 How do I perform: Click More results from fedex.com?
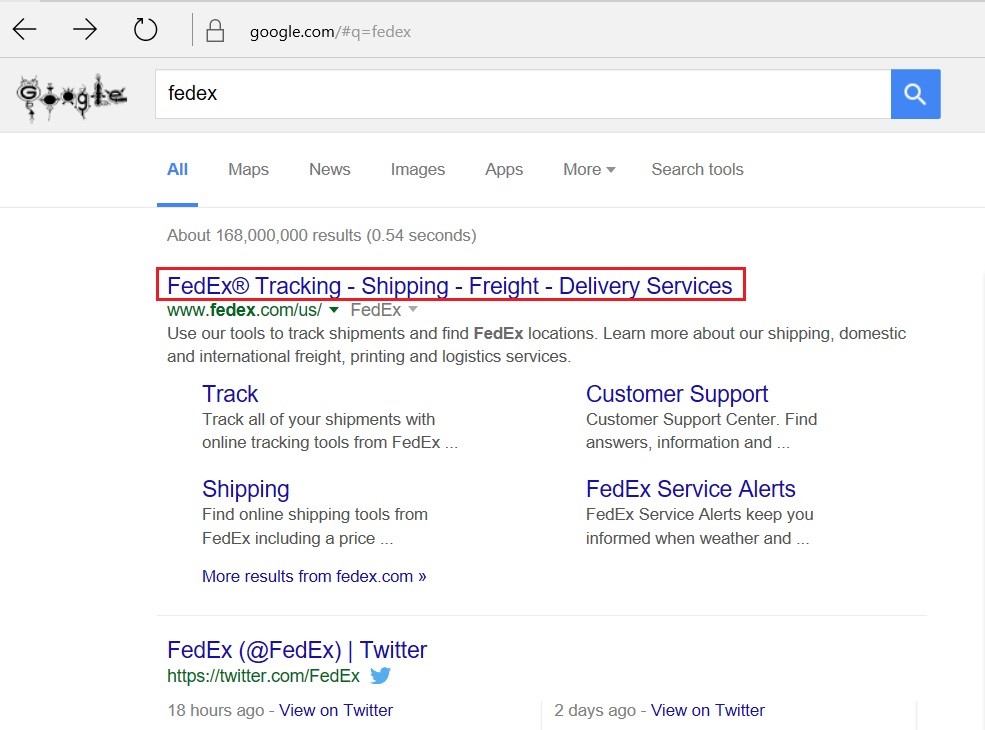314,576
